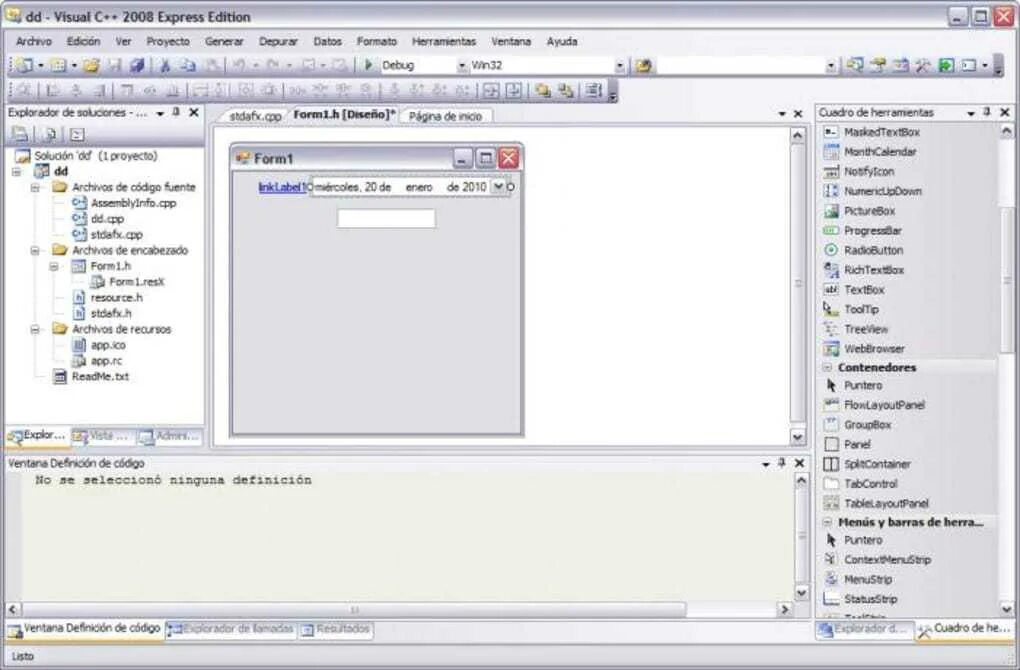Collapse Menús y barras de herramientas section
Viewport: 1020px width, 670px height.
(827, 522)
